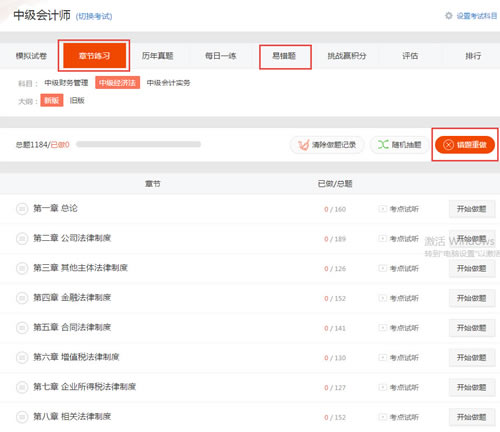Image resolution: width=500 pixels, height=432 pixels.
Task: Click the play icon for 考点试听 in 第二章
Action: 383,239
